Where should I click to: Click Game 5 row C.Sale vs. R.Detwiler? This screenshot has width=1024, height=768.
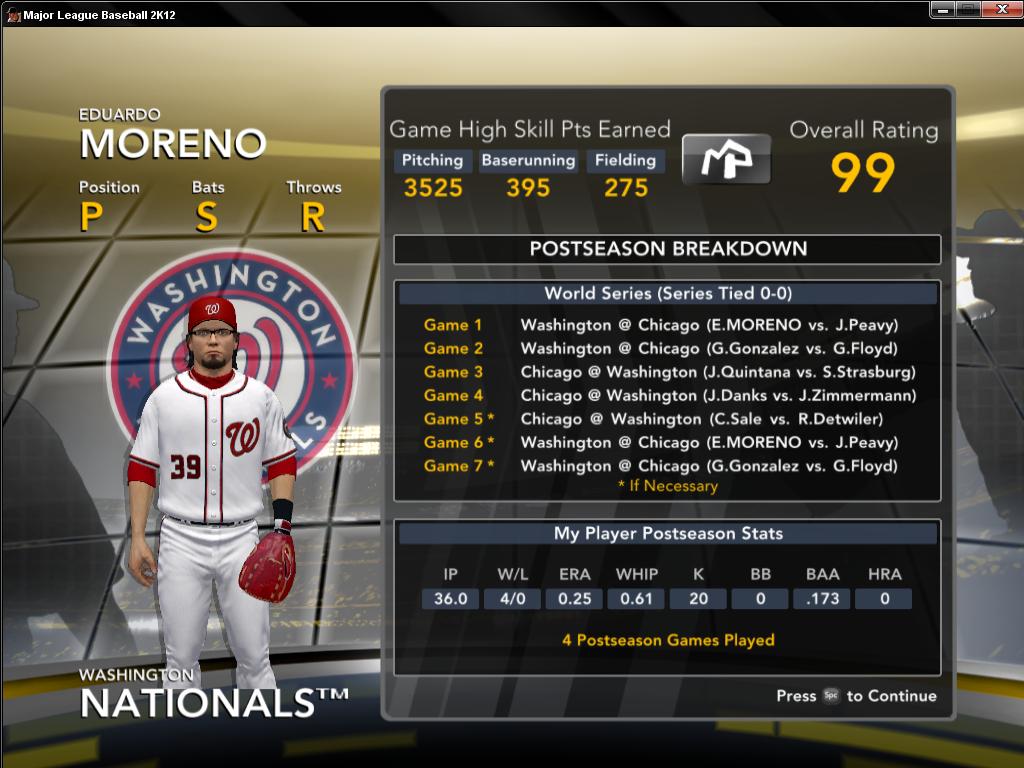[x=653, y=419]
